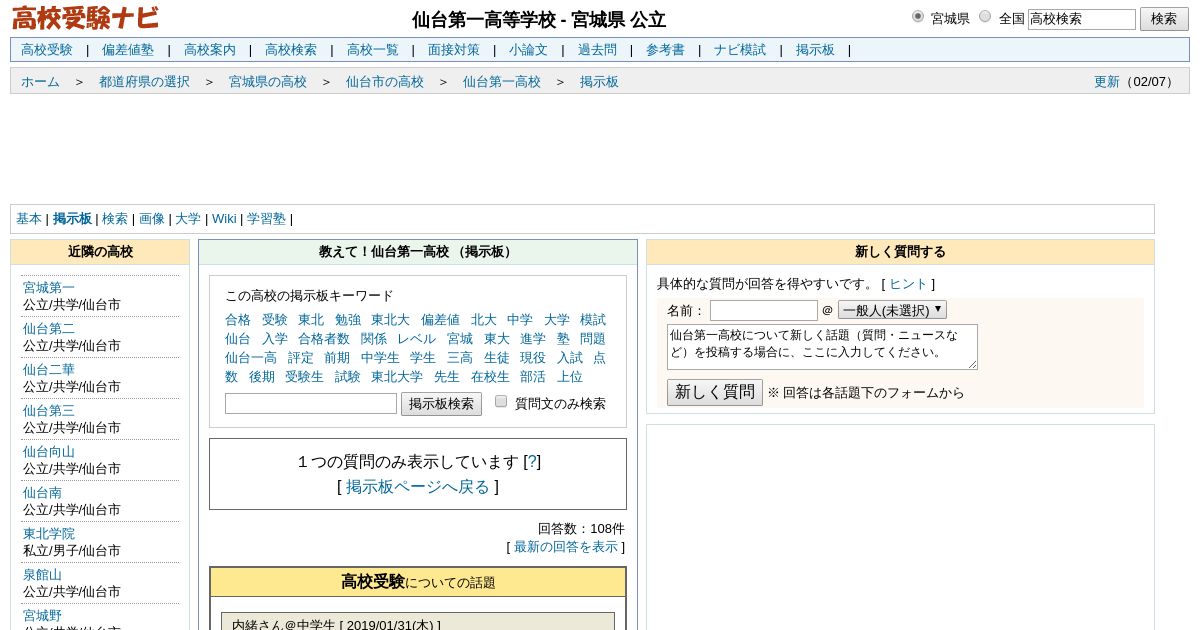Click the 検索 button at top right
Viewport: 1200px width, 630px height.
point(1164,19)
